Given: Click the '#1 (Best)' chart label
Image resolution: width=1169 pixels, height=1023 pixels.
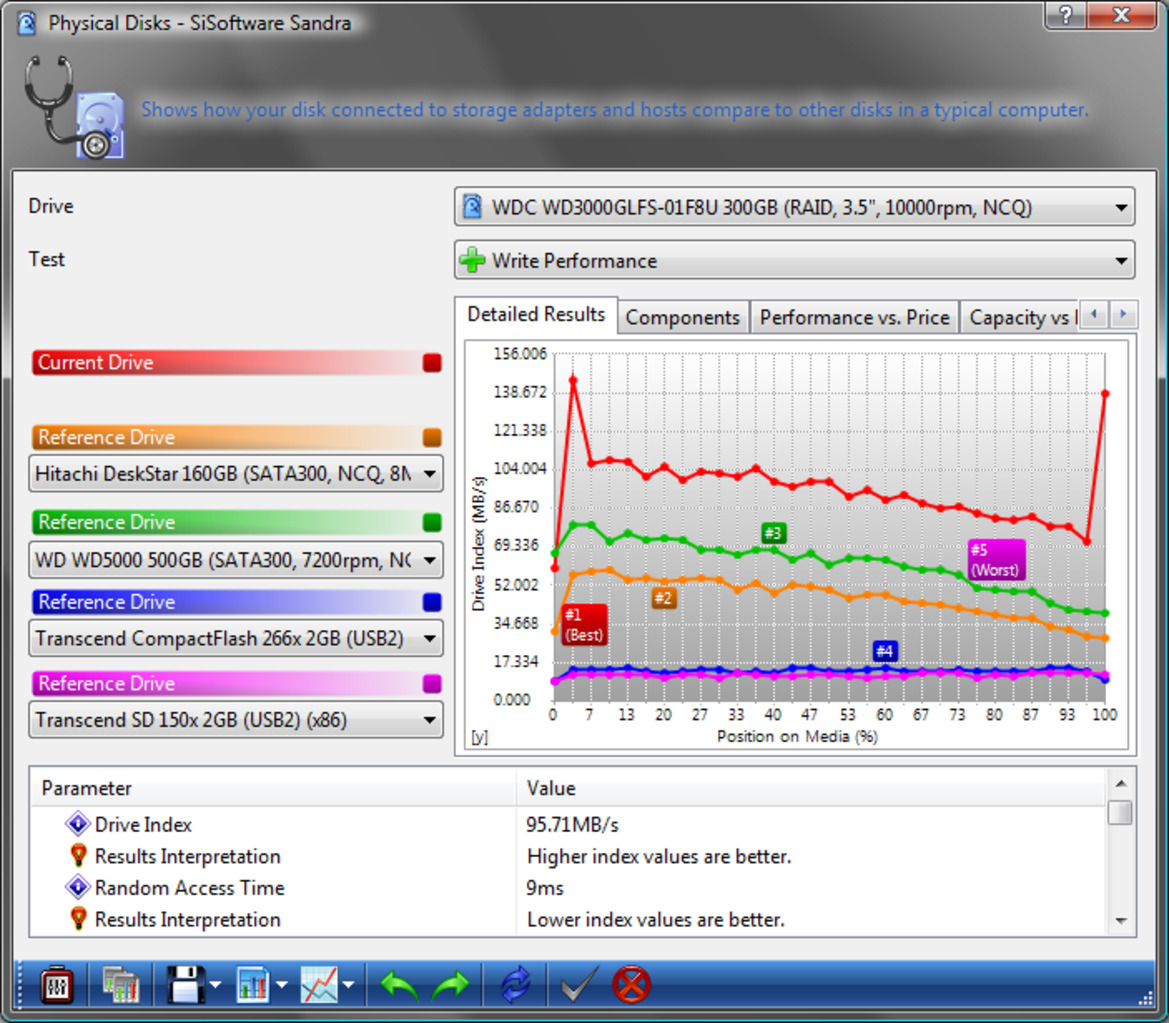Looking at the screenshot, I should coord(583,625).
